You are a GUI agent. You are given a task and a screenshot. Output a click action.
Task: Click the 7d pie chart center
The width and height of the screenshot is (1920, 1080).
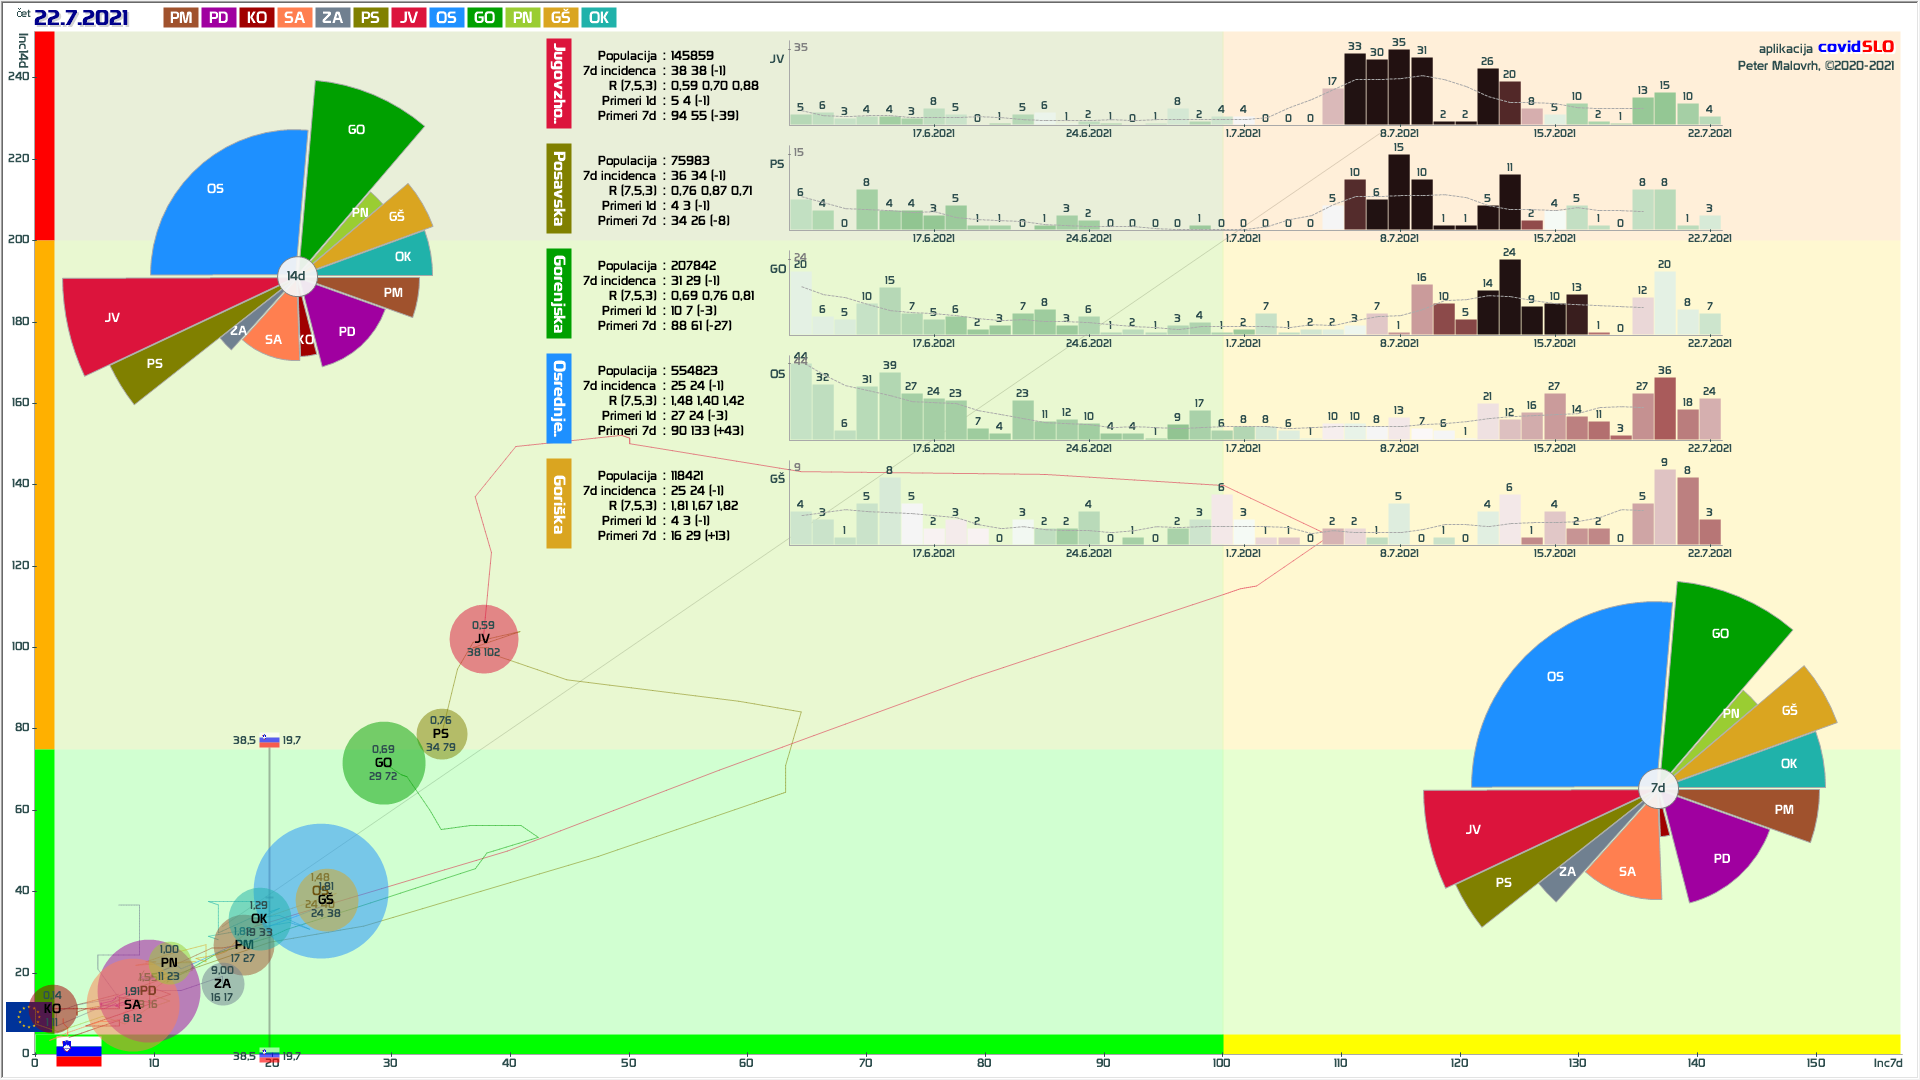pyautogui.click(x=1657, y=788)
